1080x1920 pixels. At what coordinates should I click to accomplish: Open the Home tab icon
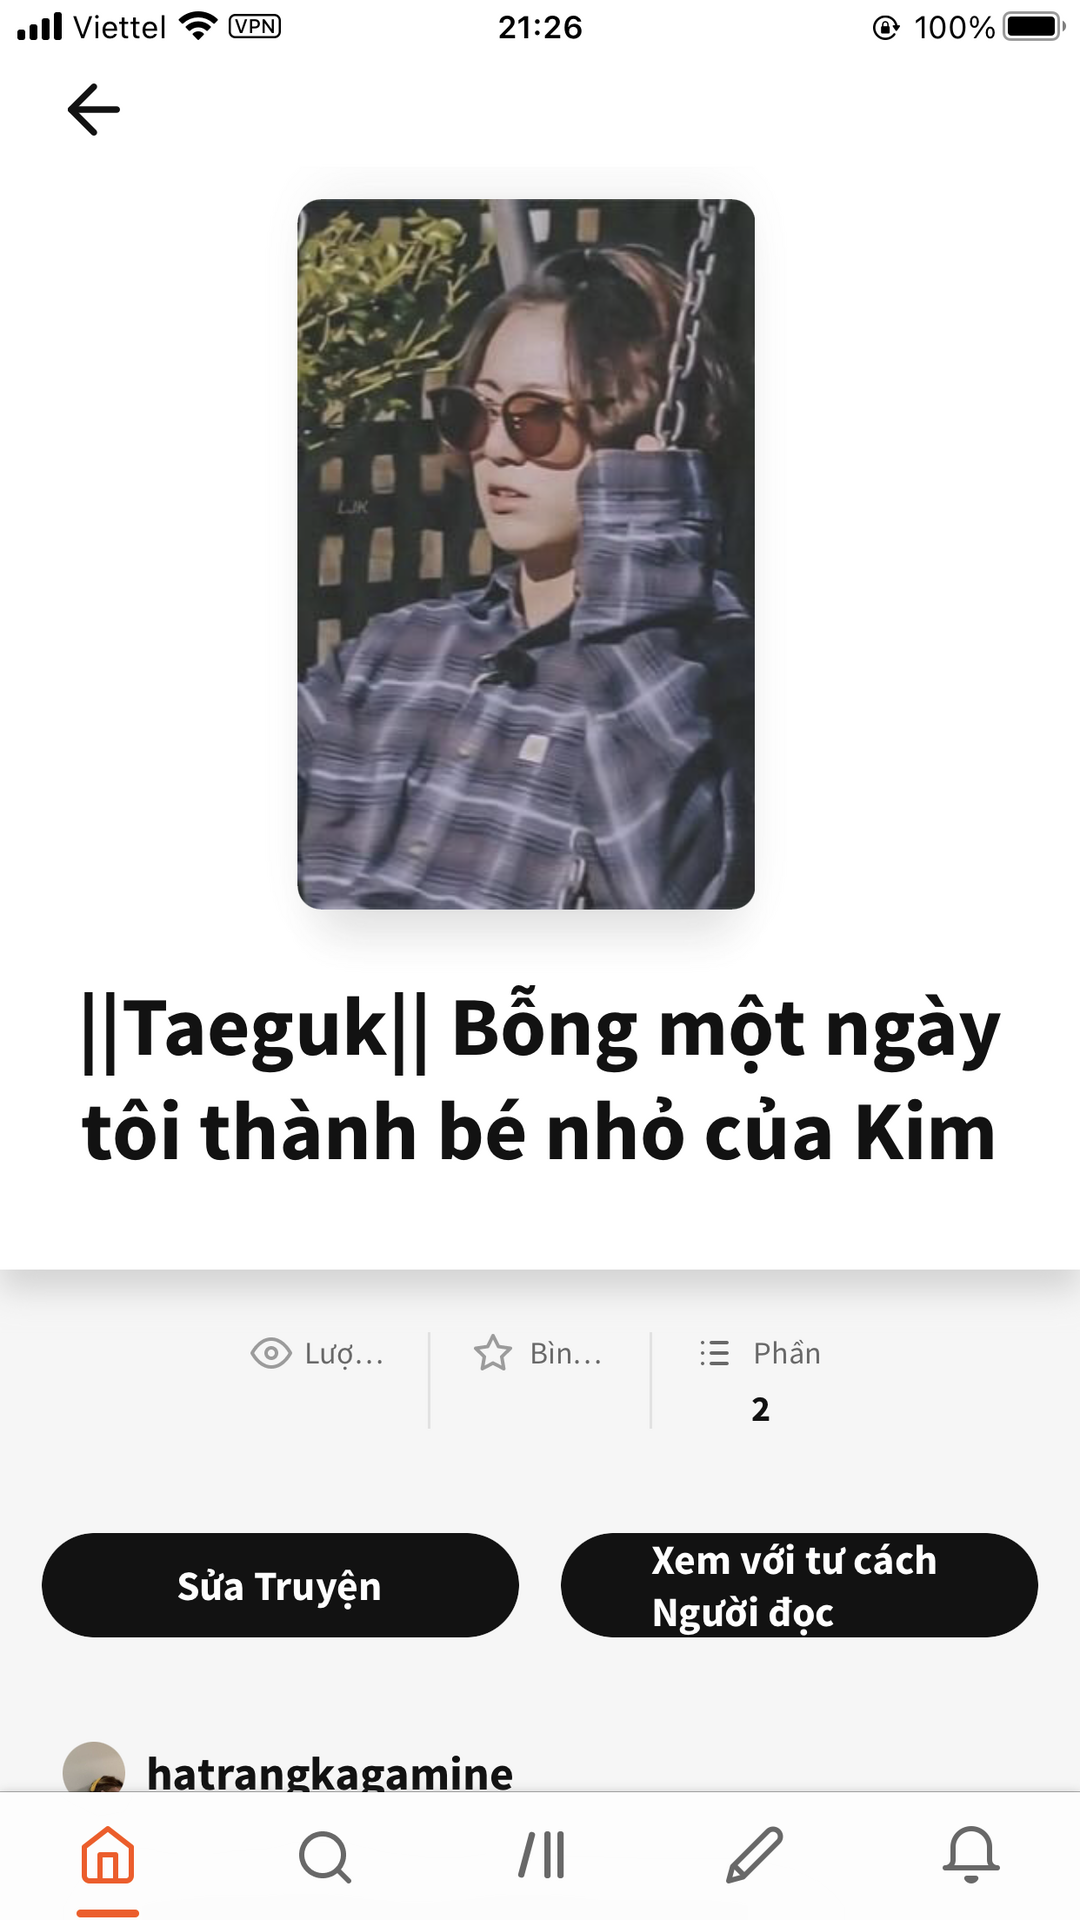[108, 1855]
